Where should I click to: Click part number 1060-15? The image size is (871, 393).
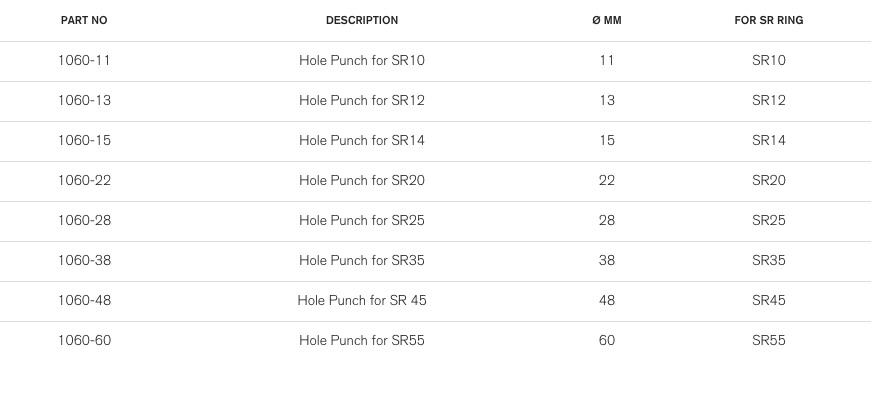(84, 140)
